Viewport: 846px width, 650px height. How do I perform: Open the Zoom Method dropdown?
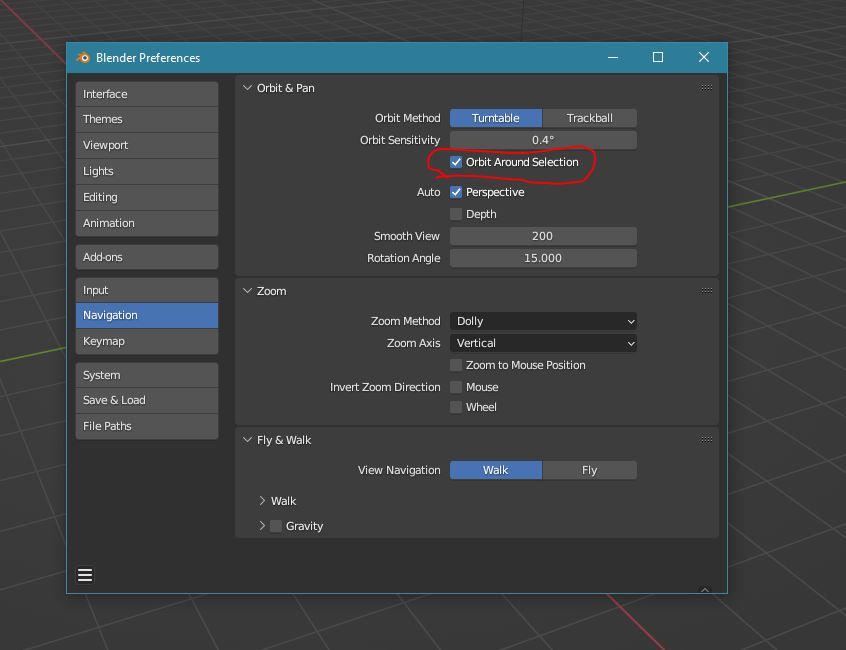click(x=543, y=321)
